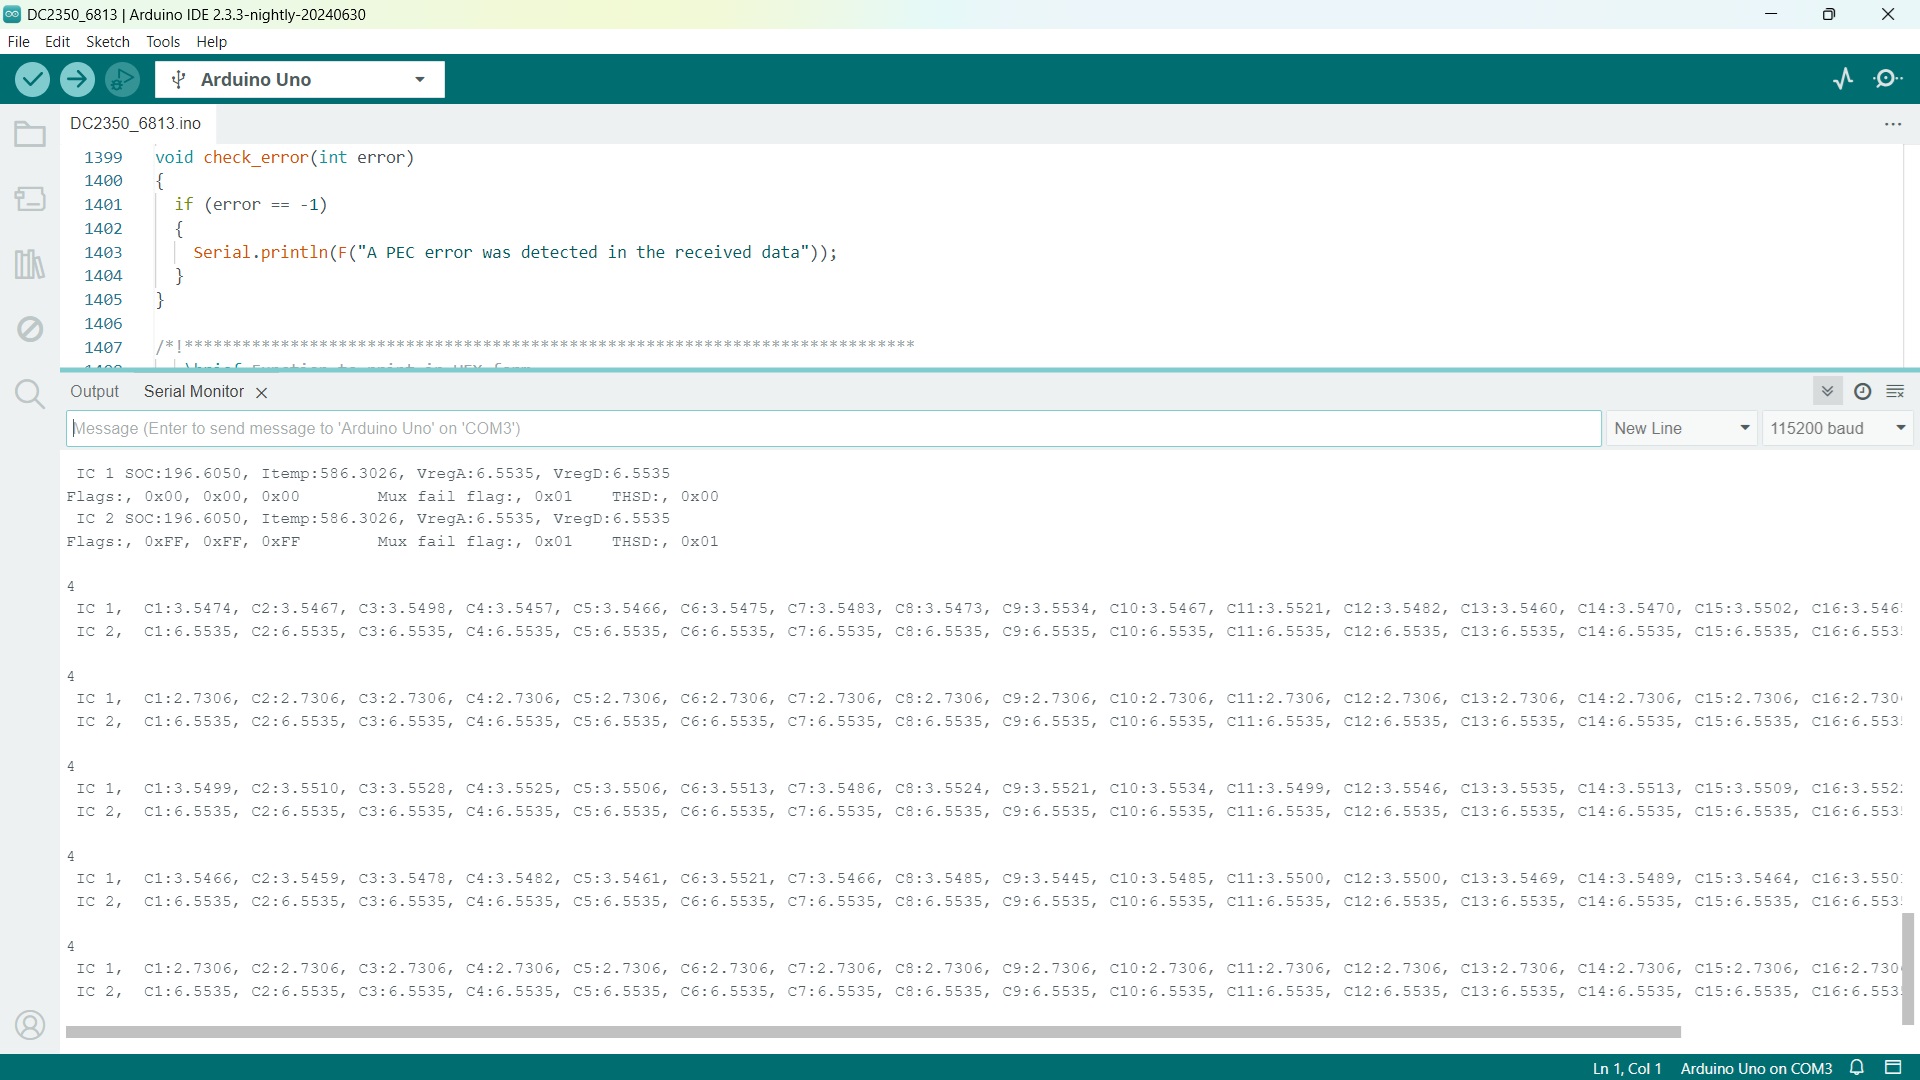Viewport: 1920px width, 1080px height.
Task: Open the Sketchbook folder sidebar icon
Action: pyautogui.click(x=30, y=134)
